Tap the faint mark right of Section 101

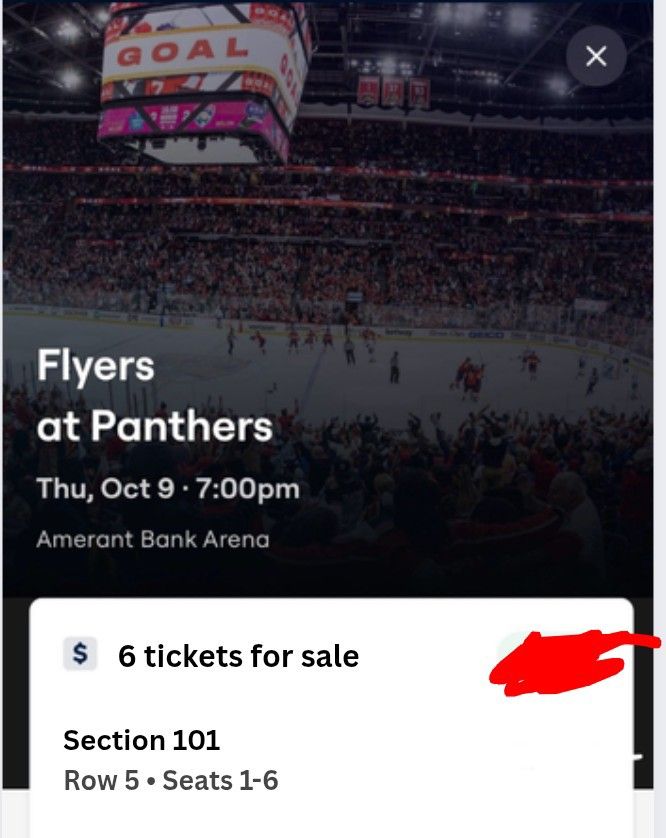click(634, 757)
